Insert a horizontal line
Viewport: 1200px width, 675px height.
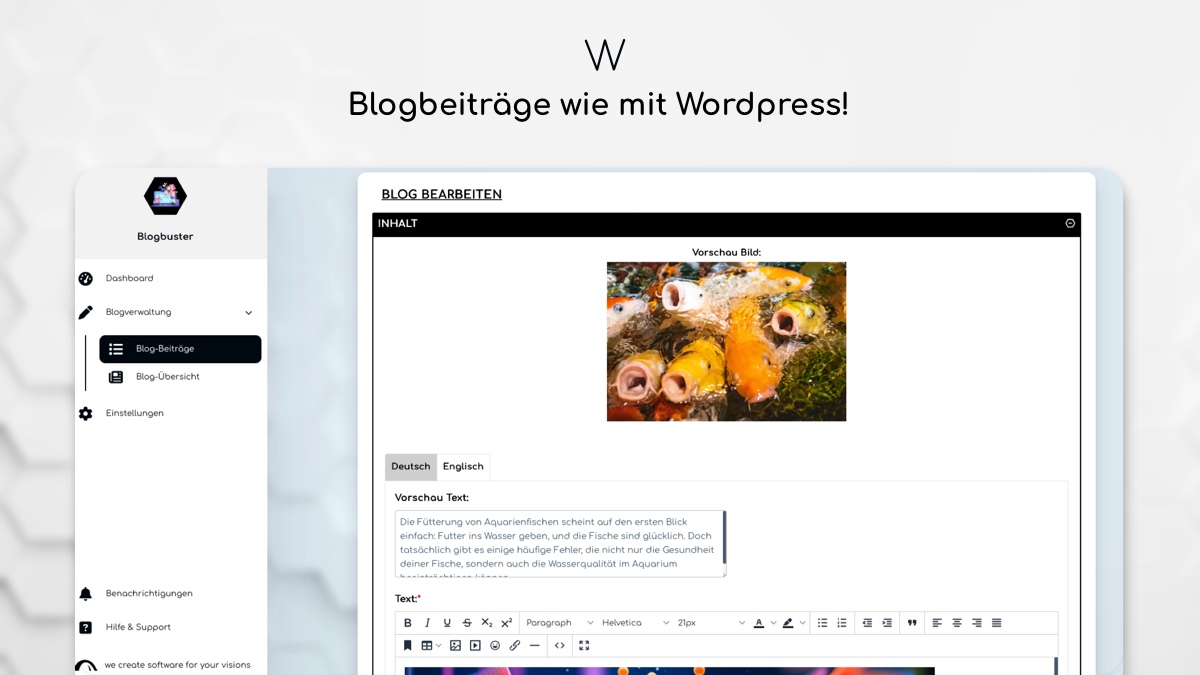click(x=534, y=645)
